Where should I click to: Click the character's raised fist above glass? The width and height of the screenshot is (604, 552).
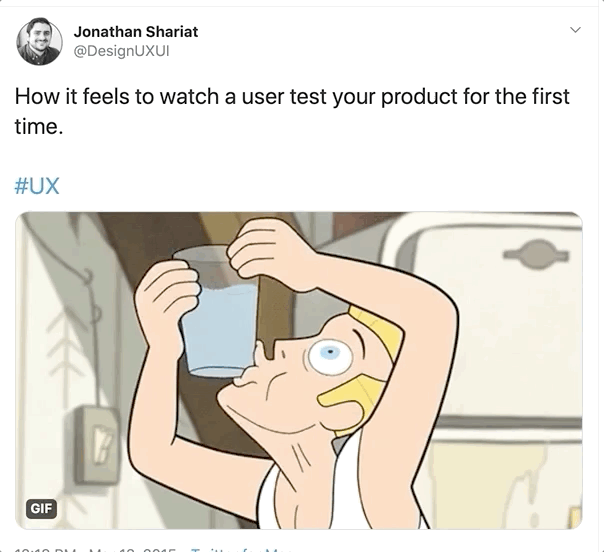tap(270, 250)
